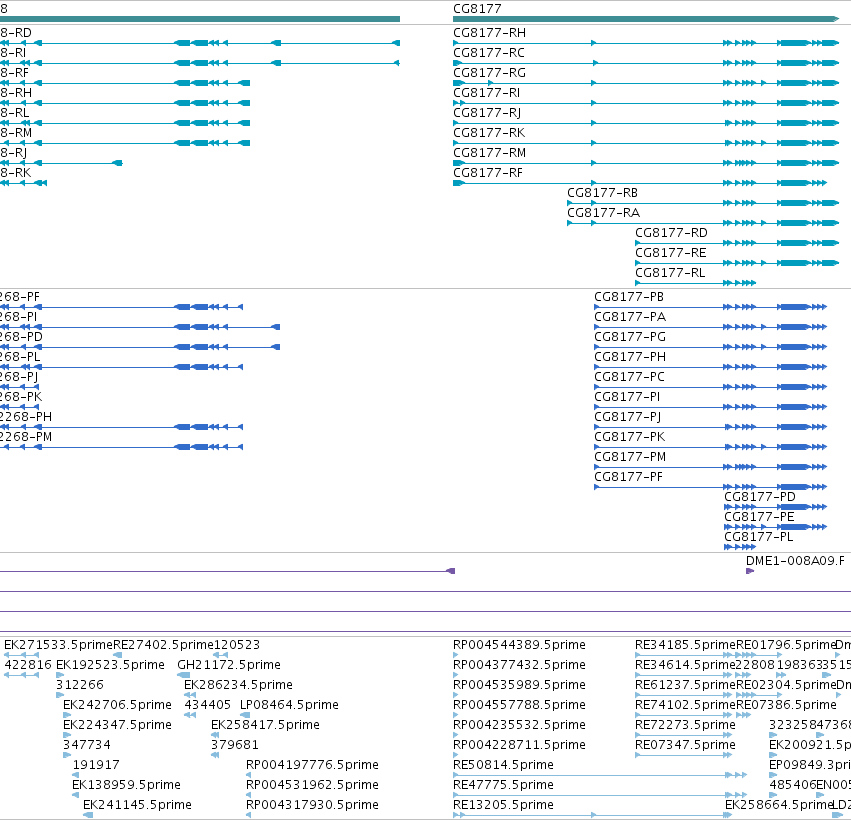Click EST entry 434405
This screenshot has width=851, height=820.
[207, 705]
